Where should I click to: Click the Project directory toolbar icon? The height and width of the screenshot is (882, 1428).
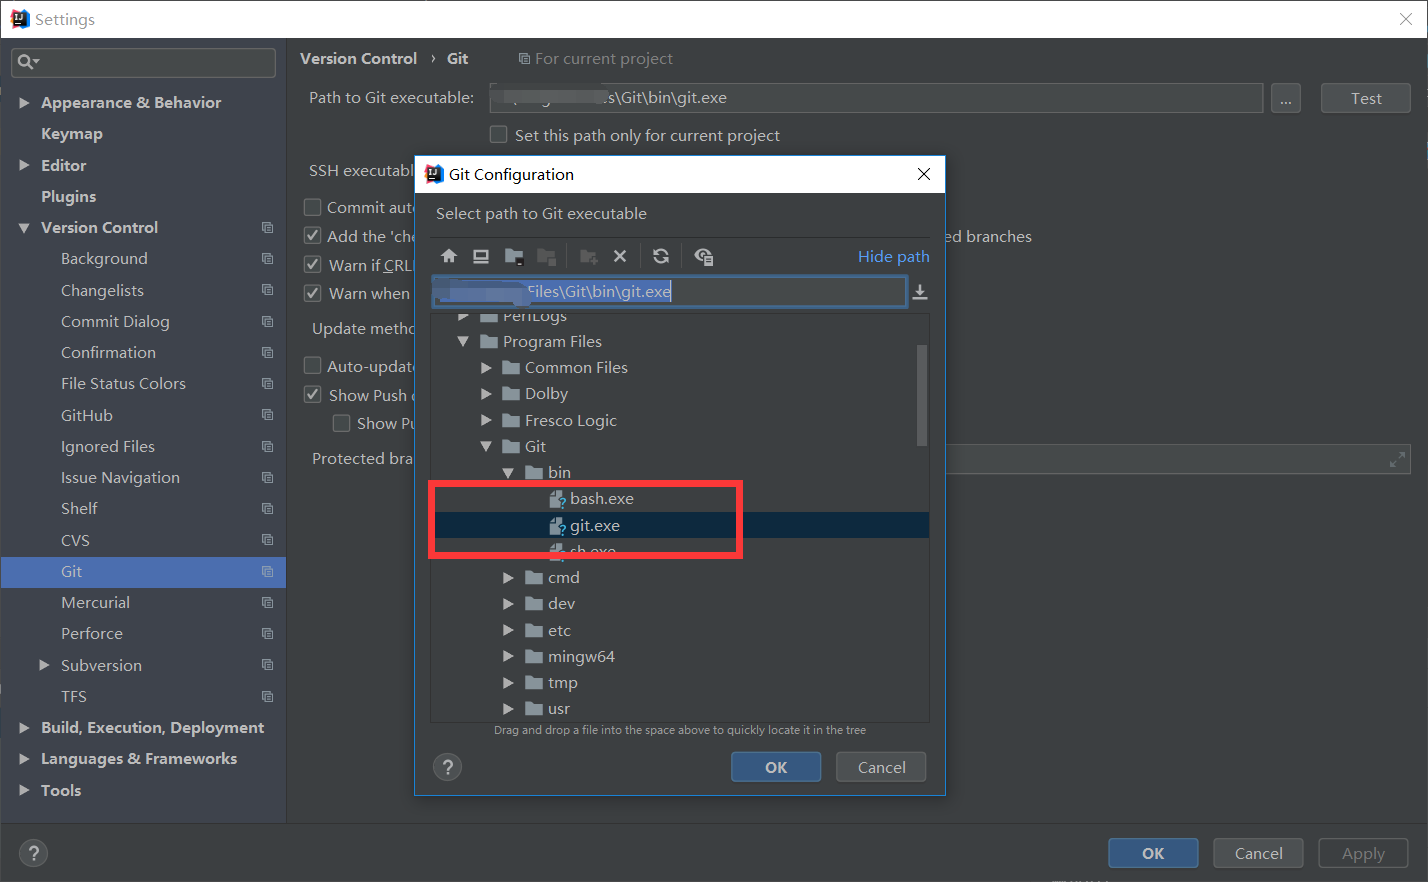pos(514,256)
